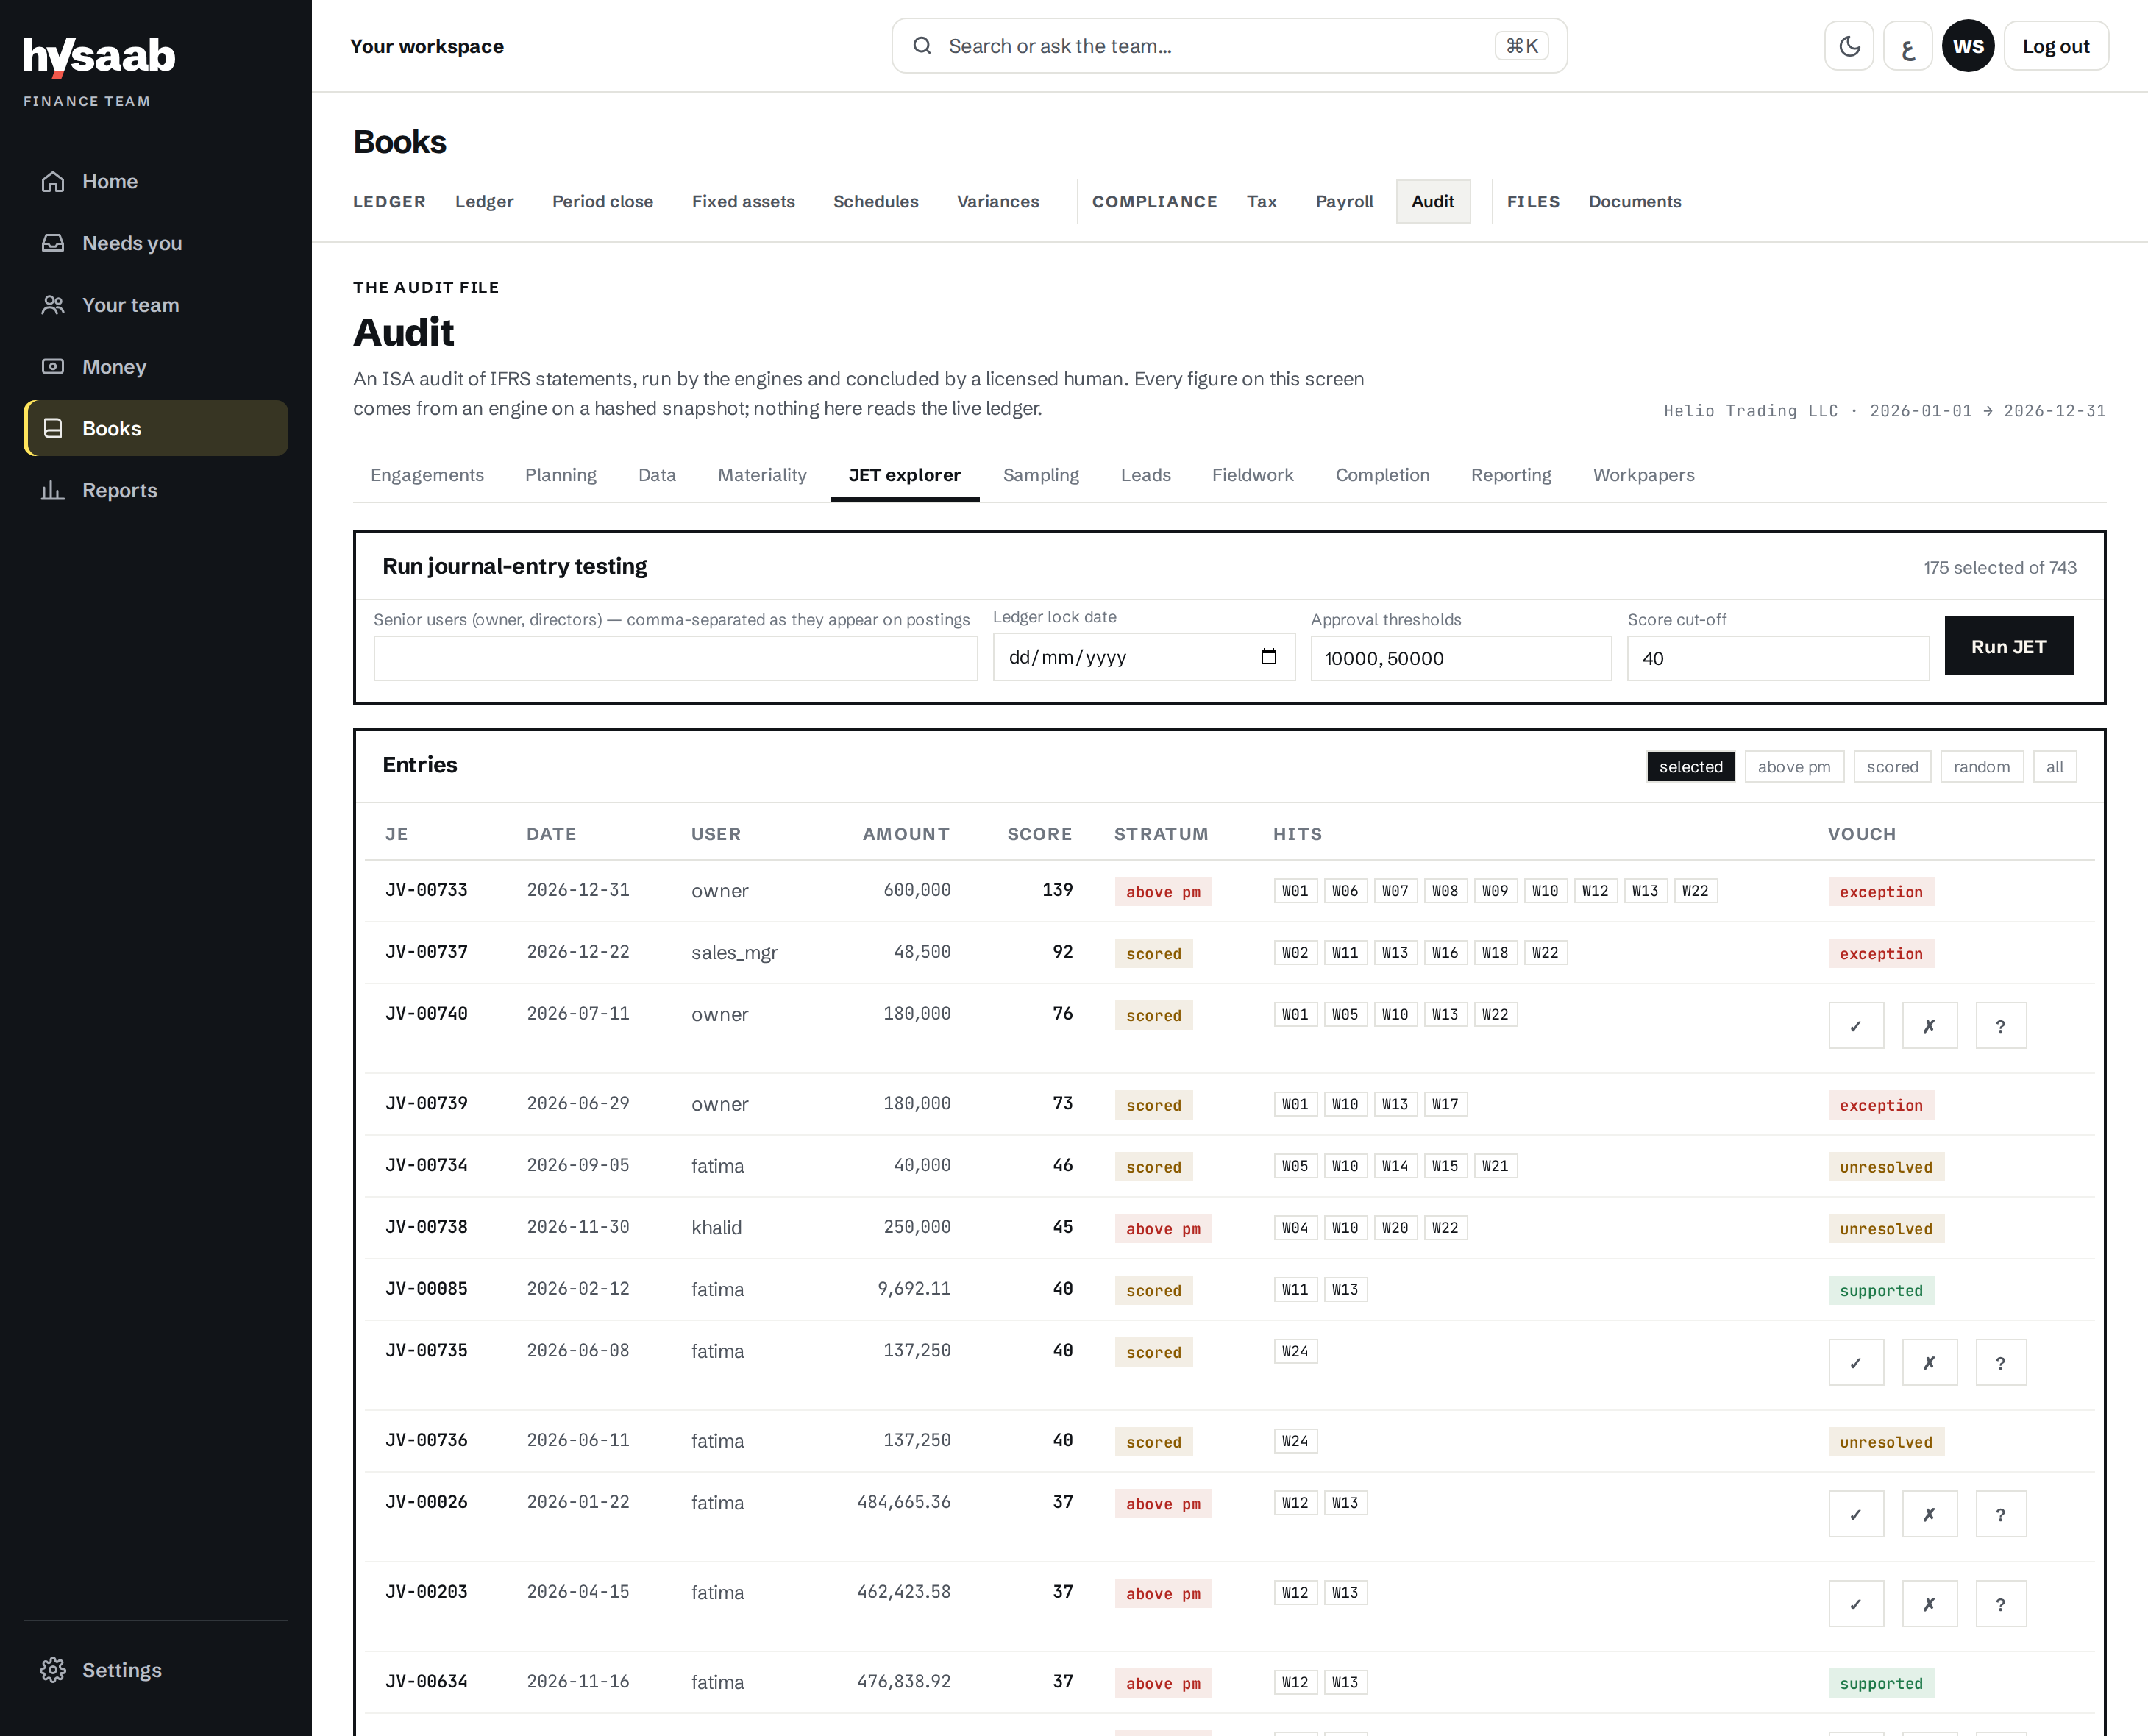Open Reports in the sidebar

point(156,490)
